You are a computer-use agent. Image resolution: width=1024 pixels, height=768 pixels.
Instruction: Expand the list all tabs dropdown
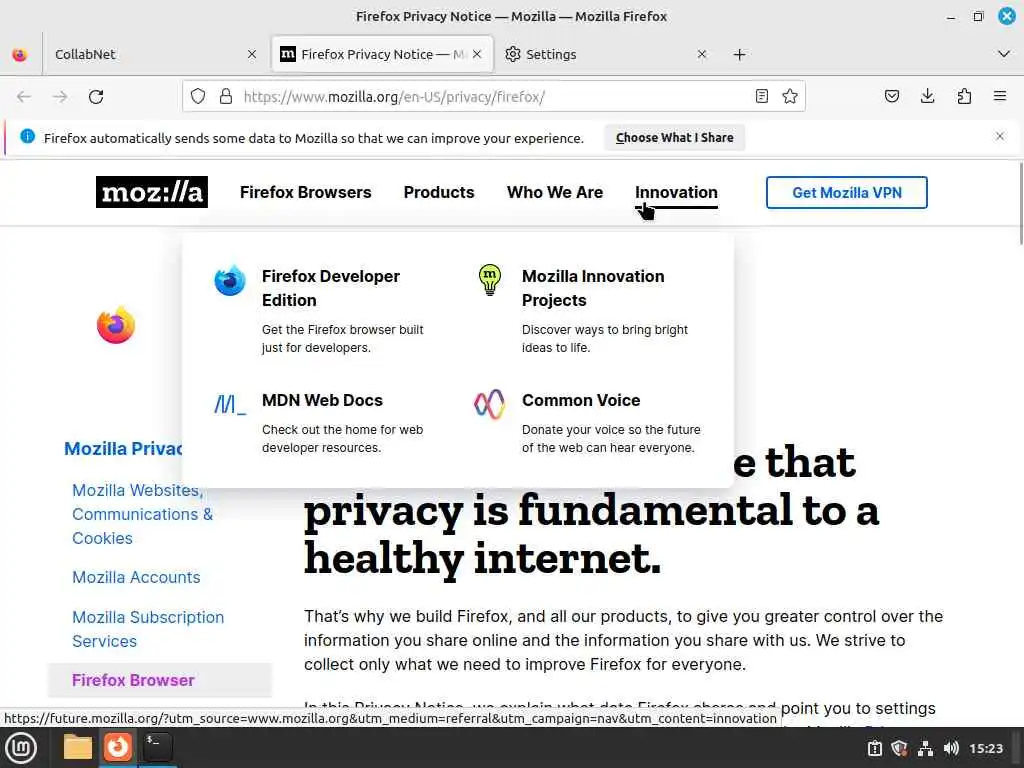1004,54
